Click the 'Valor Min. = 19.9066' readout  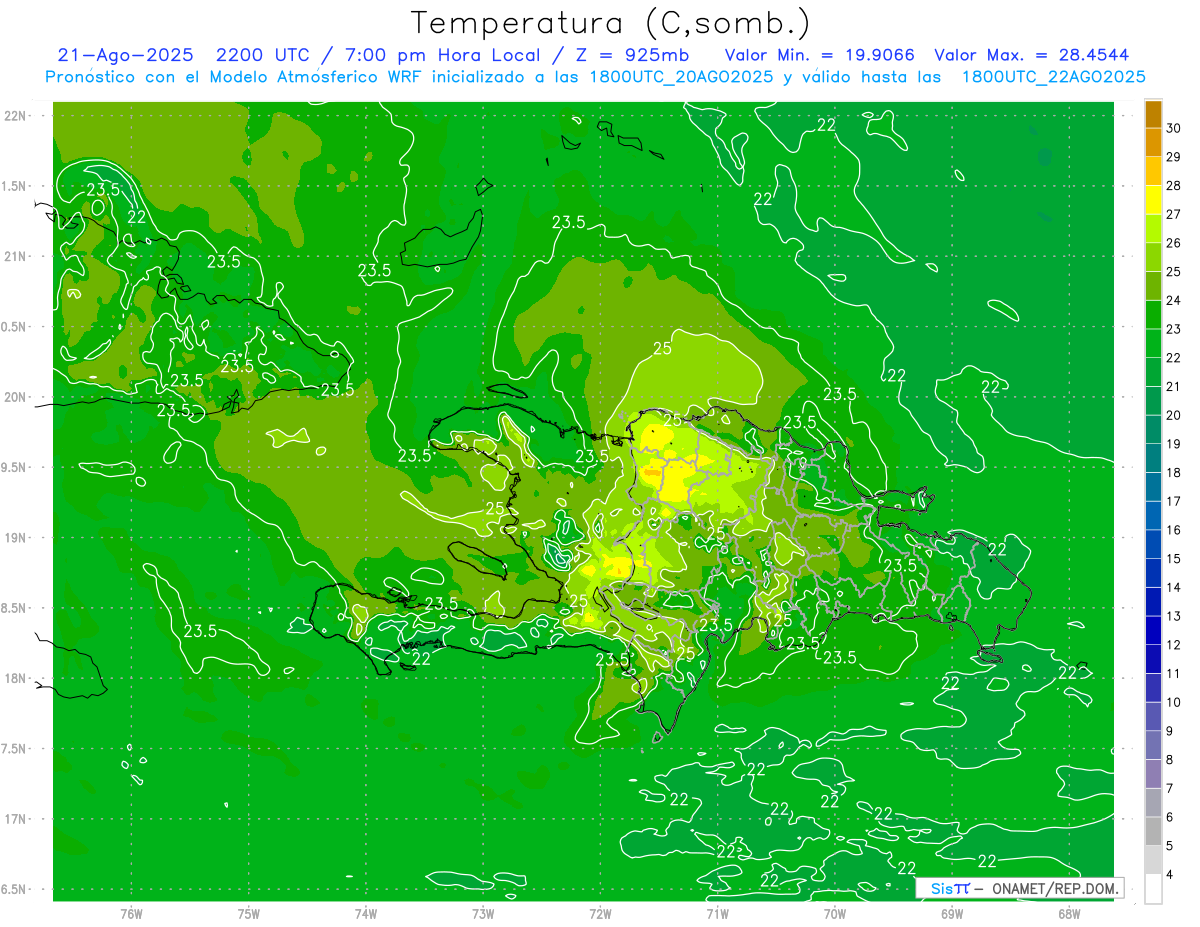point(820,55)
